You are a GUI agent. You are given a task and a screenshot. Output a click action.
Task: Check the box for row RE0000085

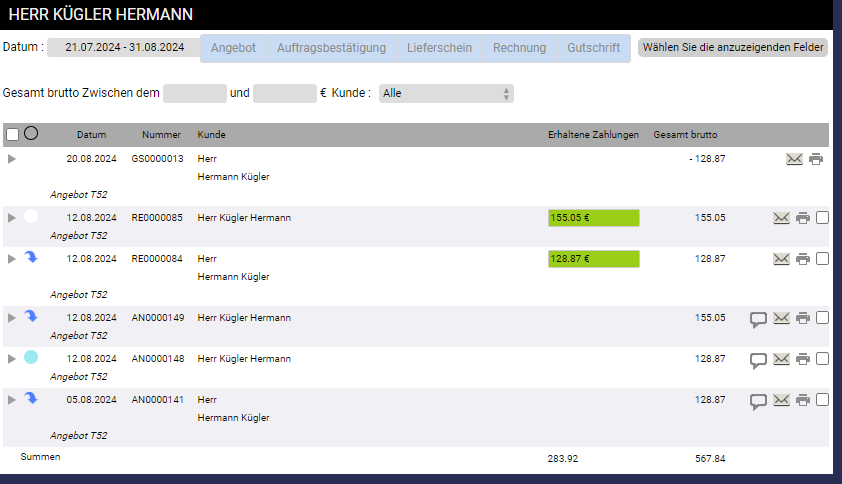[822, 218]
